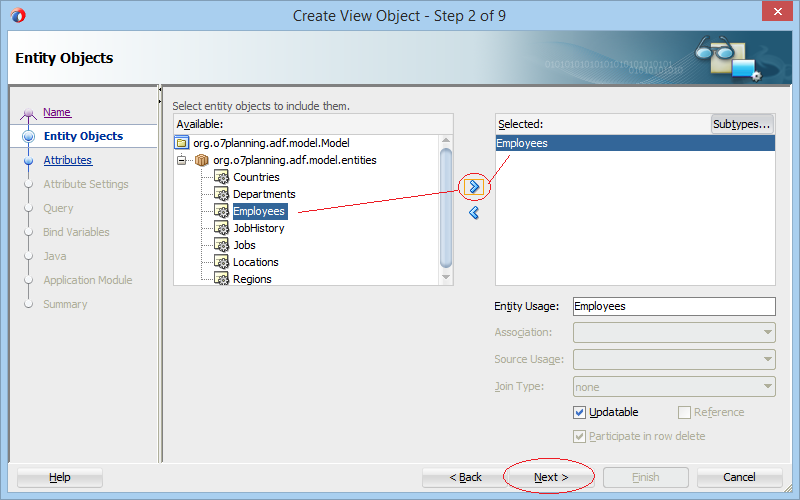Click the Departments entity icon

click(221, 194)
